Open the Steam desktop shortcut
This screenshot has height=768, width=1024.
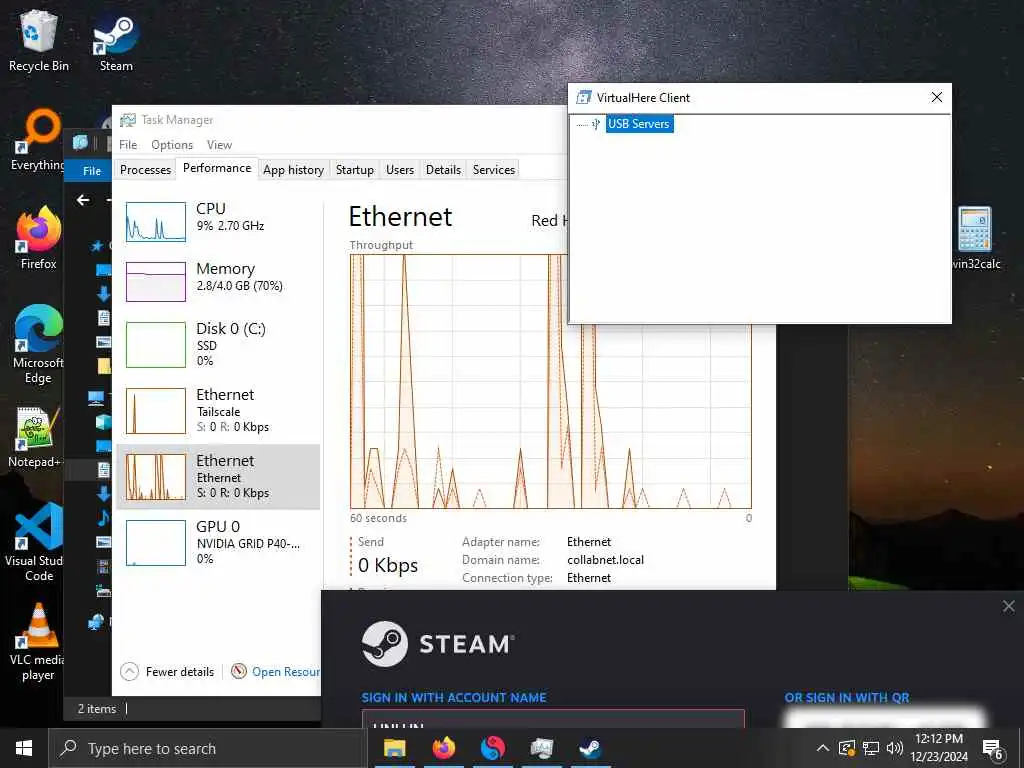[116, 40]
